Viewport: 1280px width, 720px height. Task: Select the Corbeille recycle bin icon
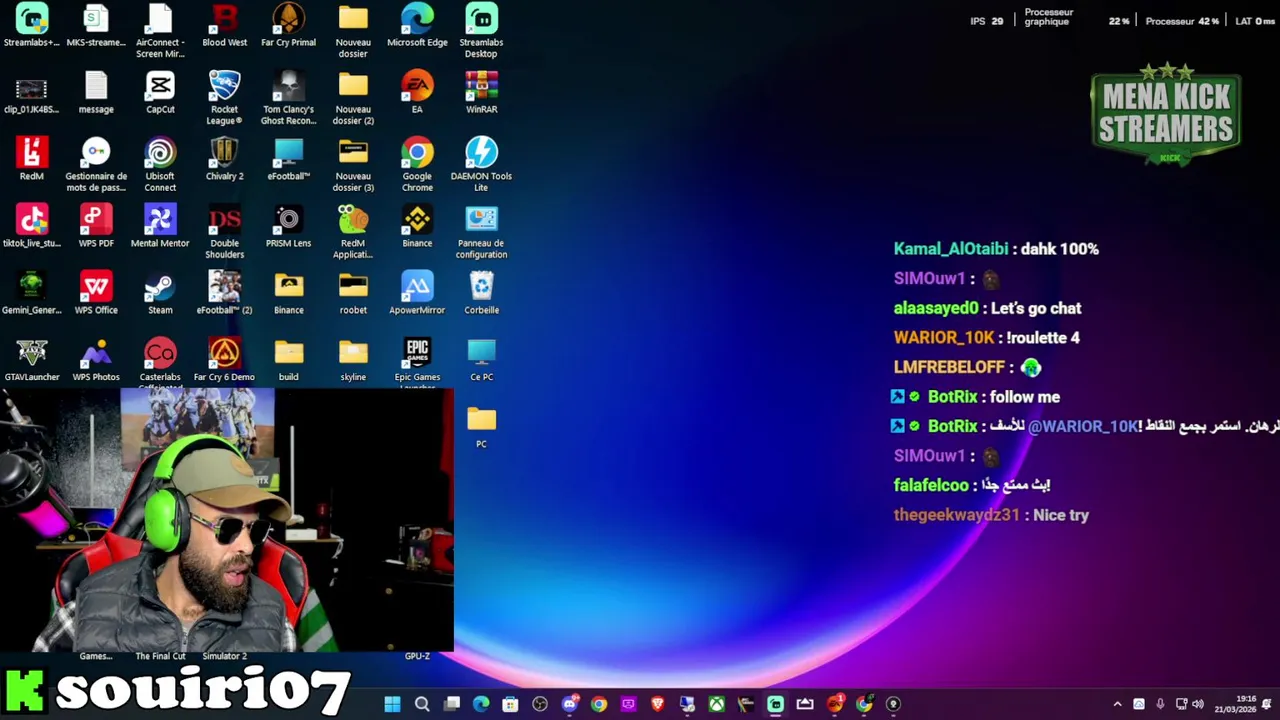481,293
